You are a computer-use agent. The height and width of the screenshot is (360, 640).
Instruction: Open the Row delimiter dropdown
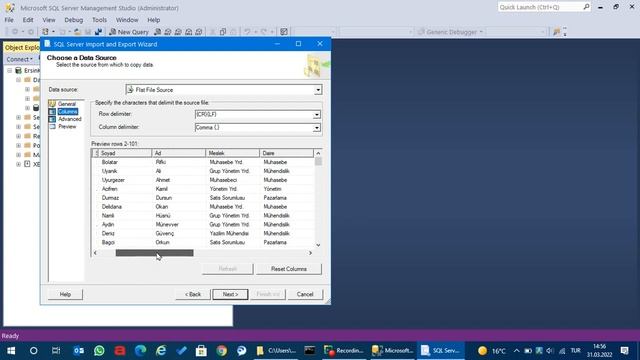tap(317, 115)
